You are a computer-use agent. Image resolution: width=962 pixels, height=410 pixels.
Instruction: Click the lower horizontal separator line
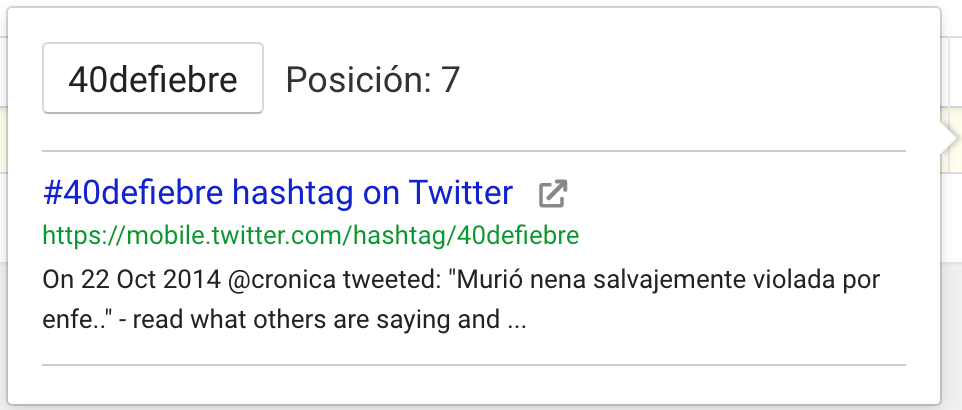click(x=474, y=365)
